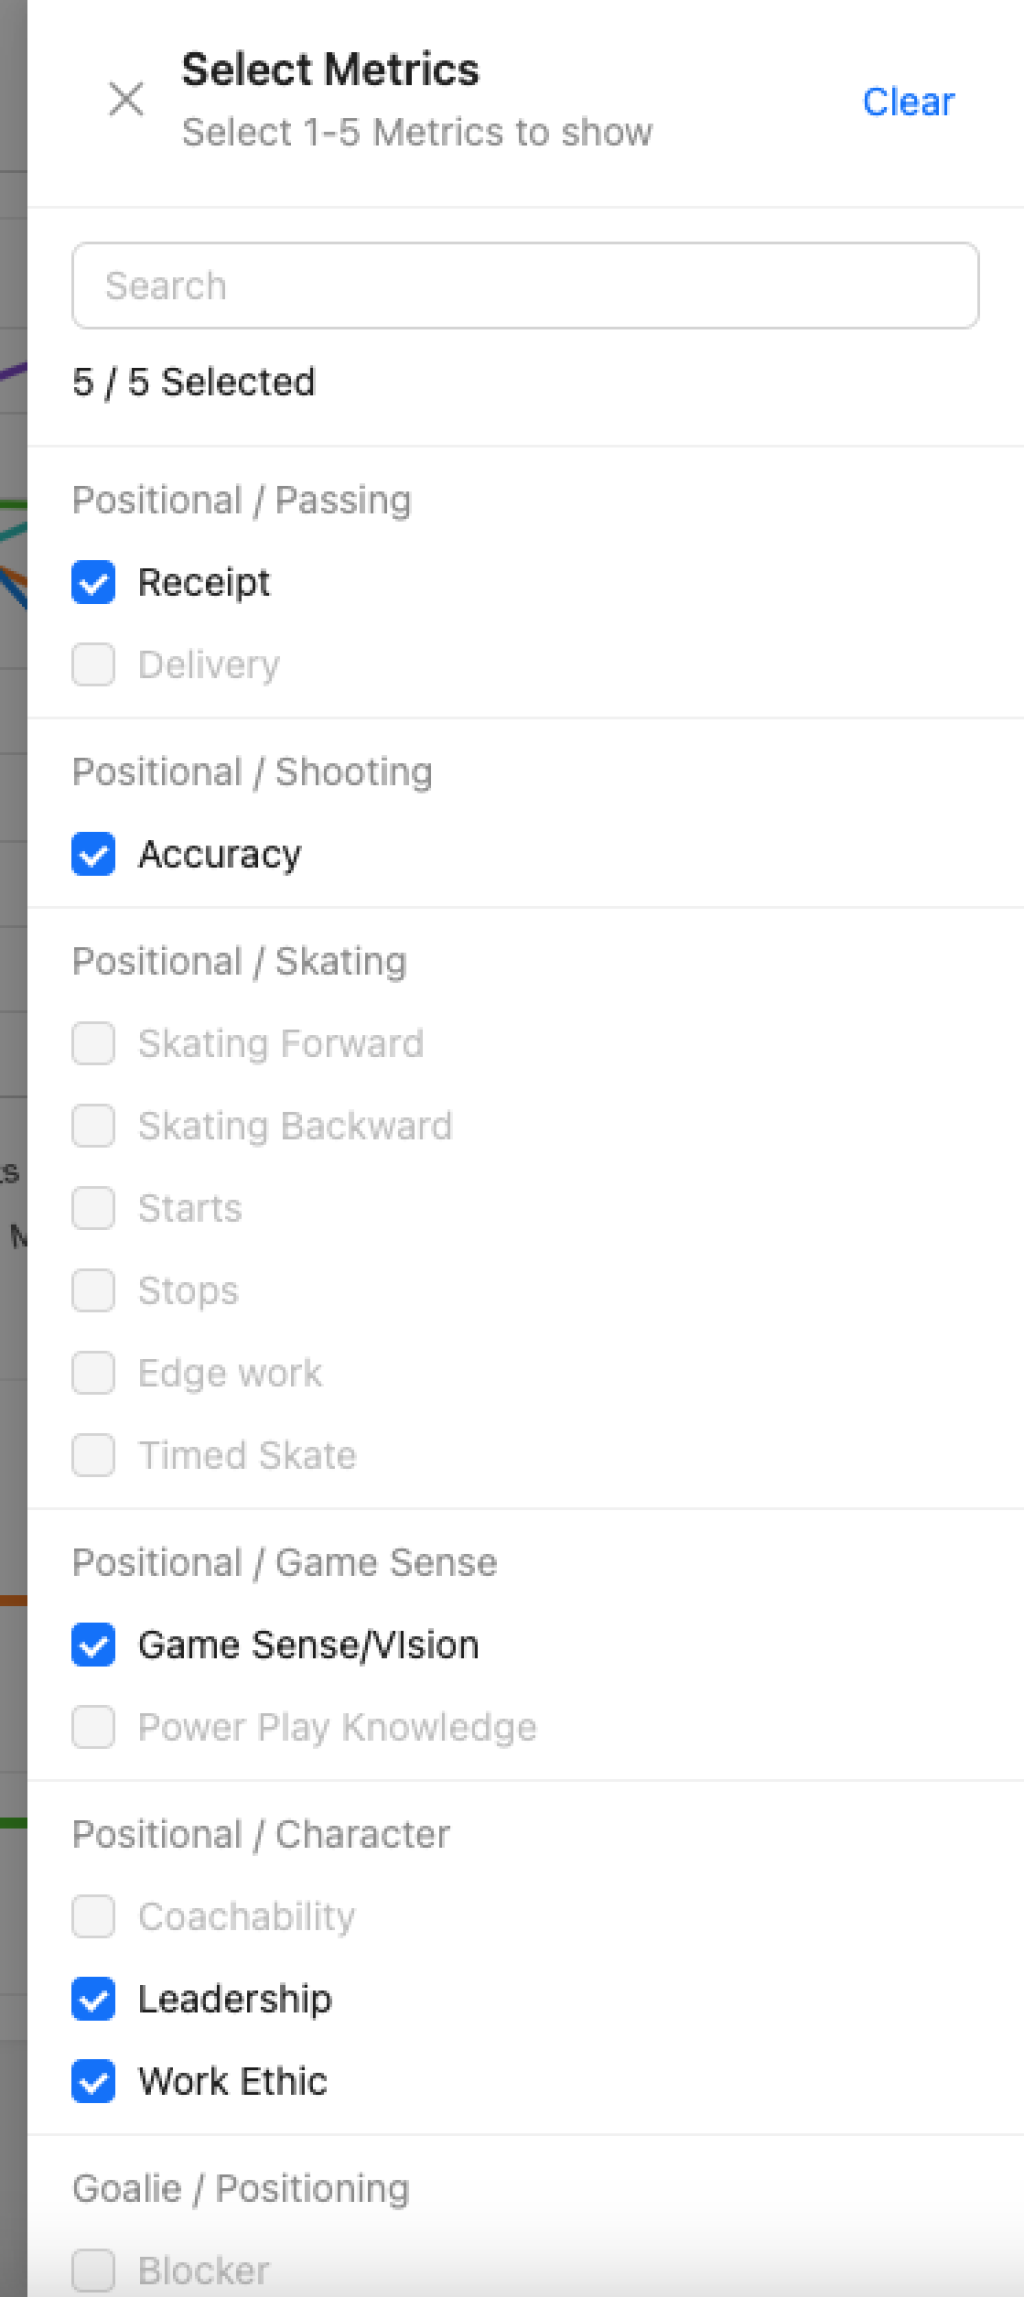Viewport: 1024px width, 2297px height.
Task: Deselect Game Sense/Vision checkbox
Action: [93, 1645]
